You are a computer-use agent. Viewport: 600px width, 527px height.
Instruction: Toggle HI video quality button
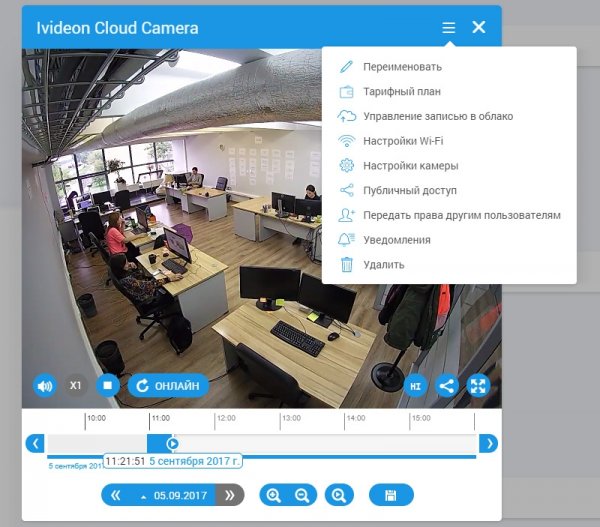coord(415,386)
